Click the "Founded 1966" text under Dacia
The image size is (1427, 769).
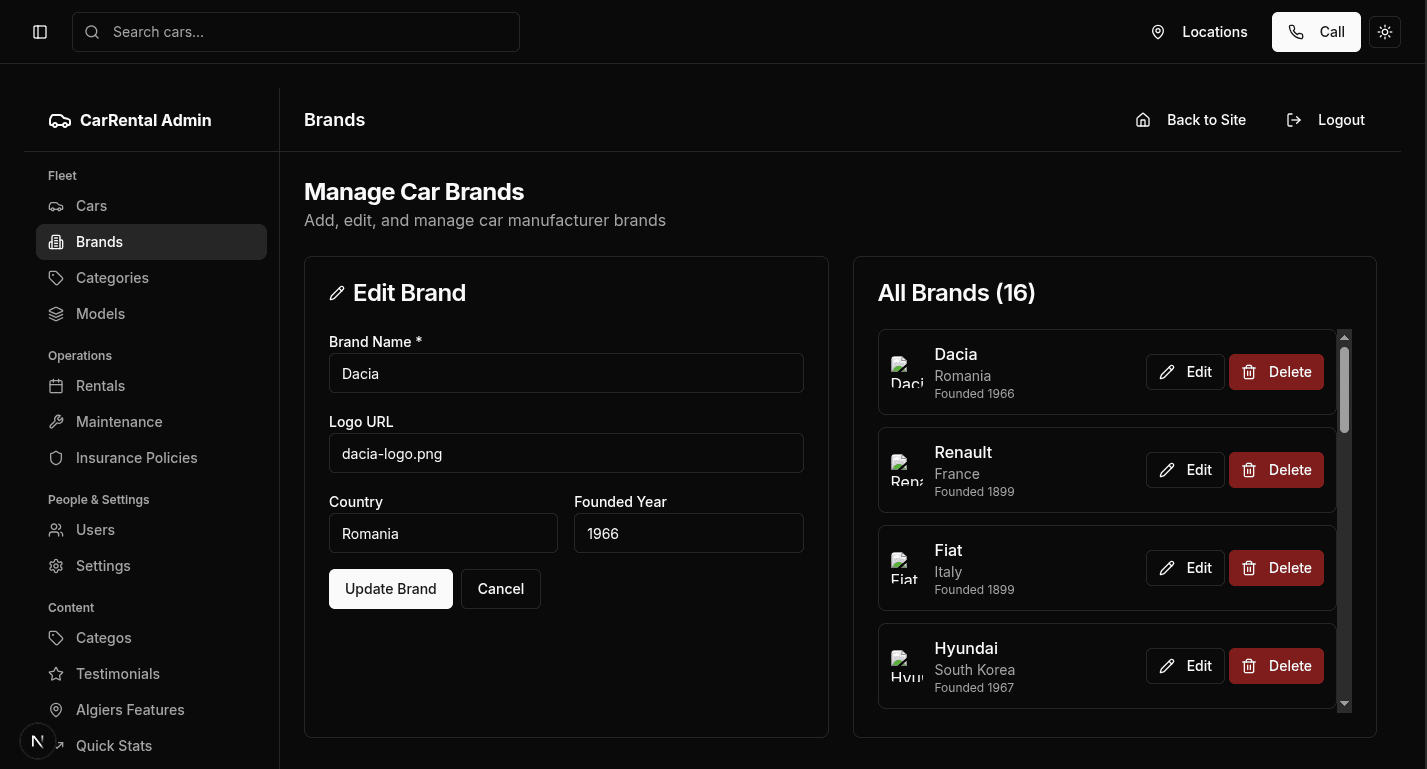coord(975,394)
